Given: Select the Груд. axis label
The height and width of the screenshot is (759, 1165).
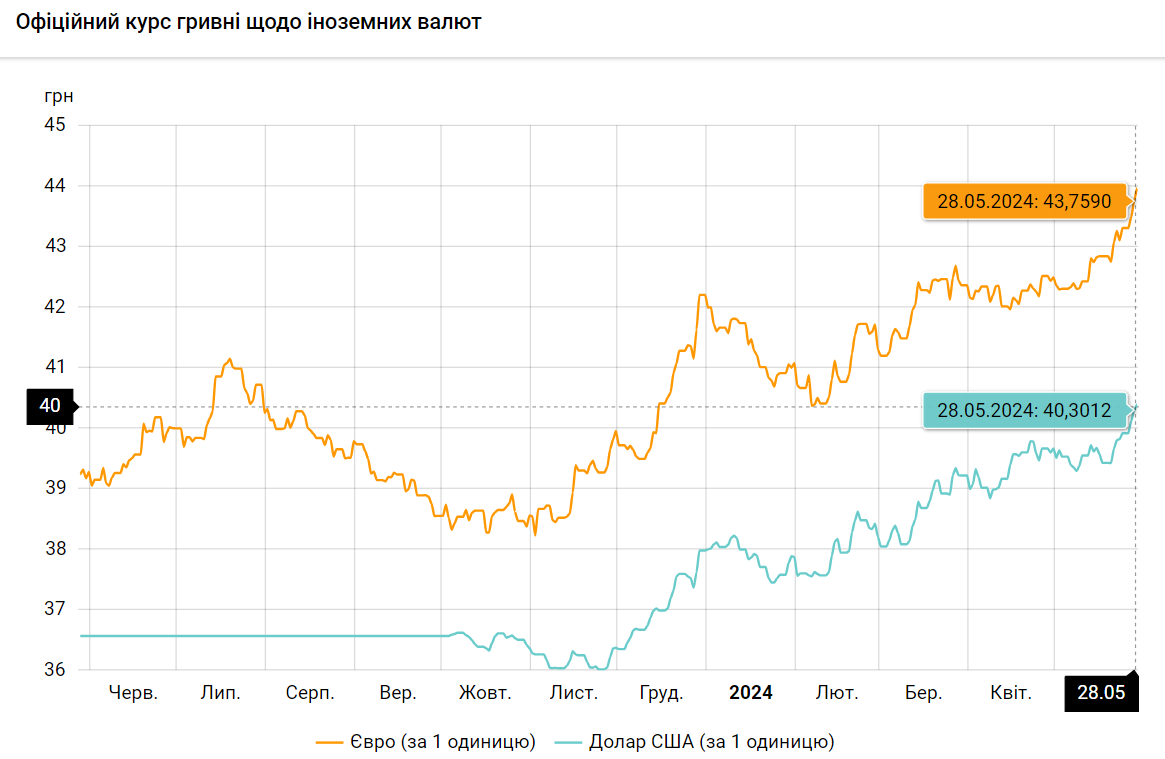Looking at the screenshot, I should [660, 693].
